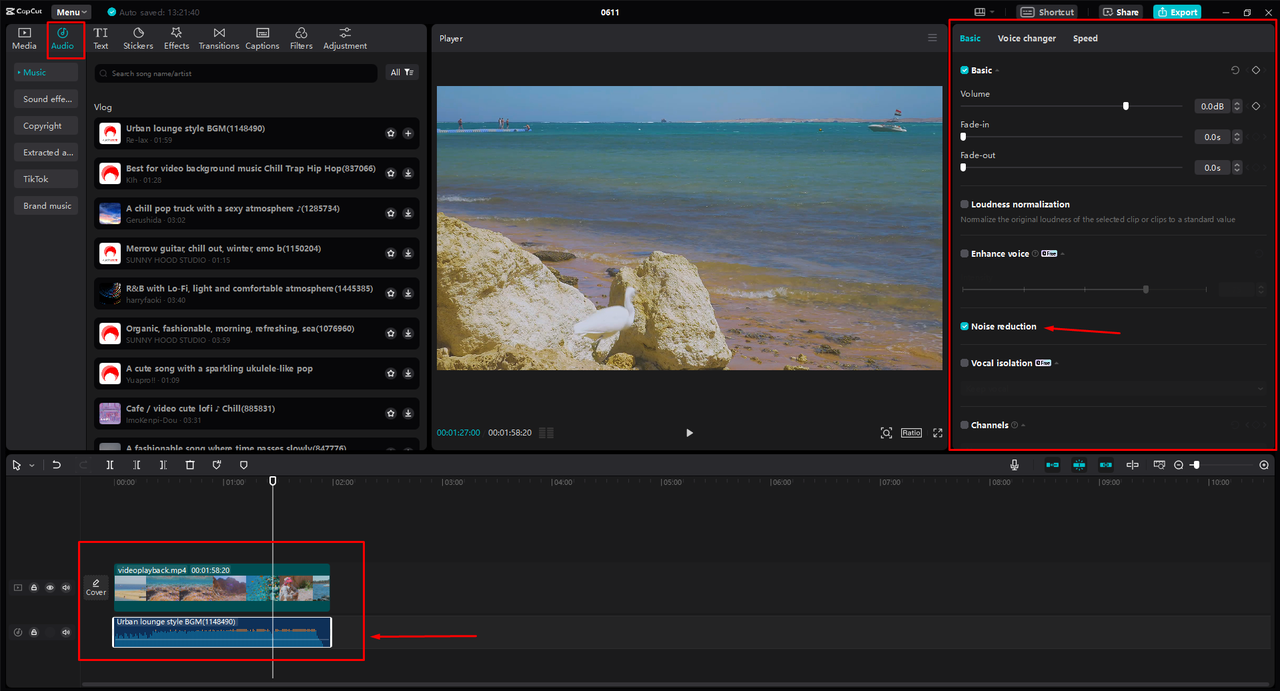Download the Cafe / video cute lofi song
The image size is (1280, 691).
409,413
